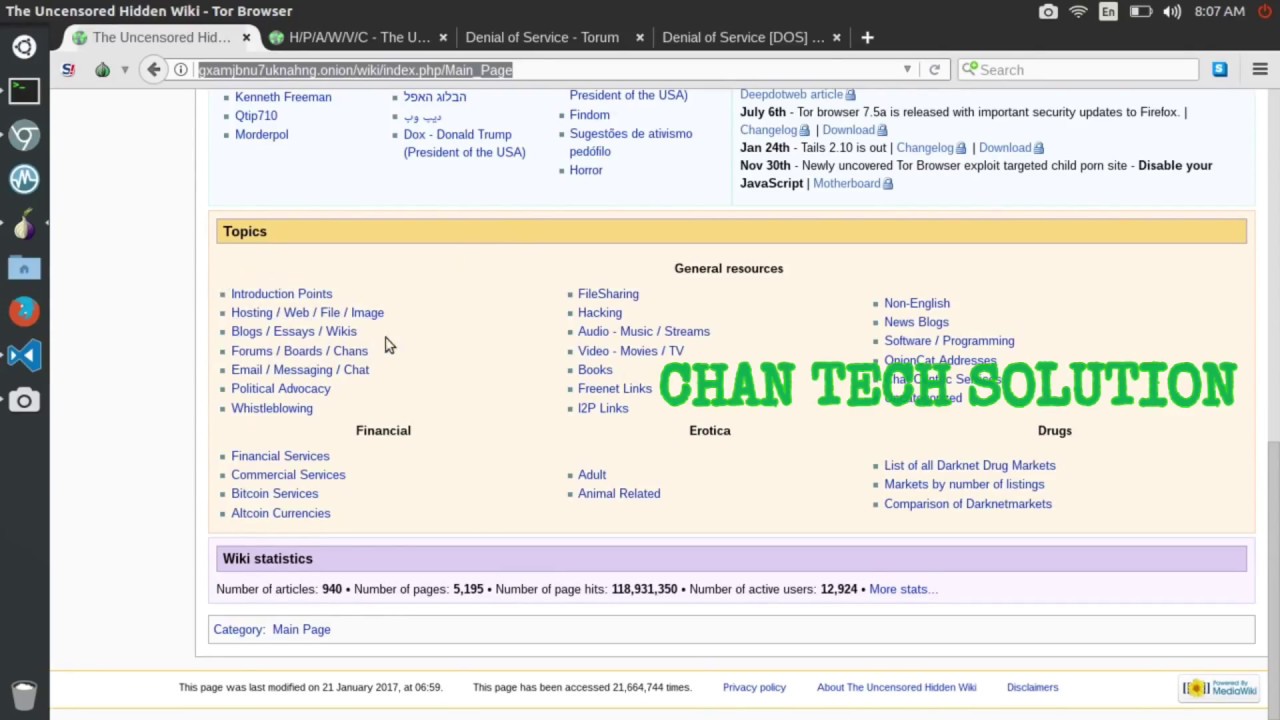Screen dimensions: 1280x720
Task: Open the Whistleblowing link
Action: [x=272, y=408]
